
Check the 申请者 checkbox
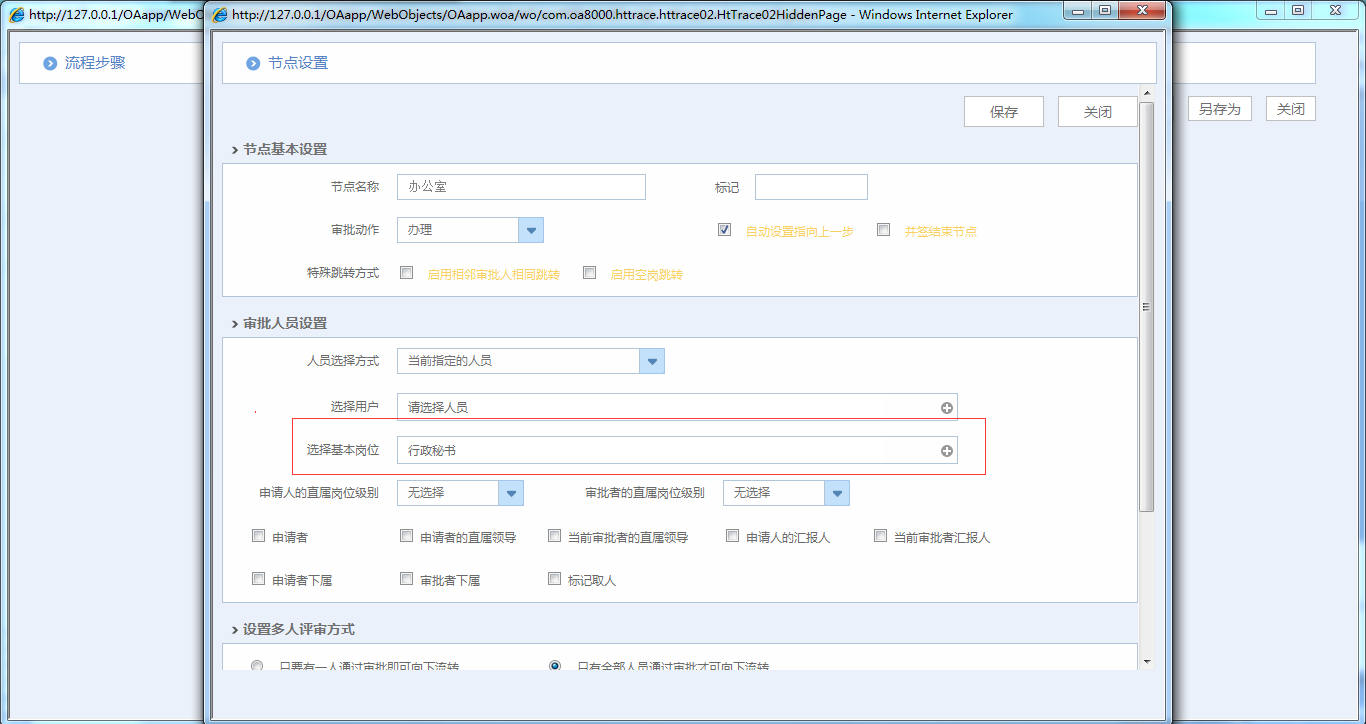pyautogui.click(x=258, y=535)
